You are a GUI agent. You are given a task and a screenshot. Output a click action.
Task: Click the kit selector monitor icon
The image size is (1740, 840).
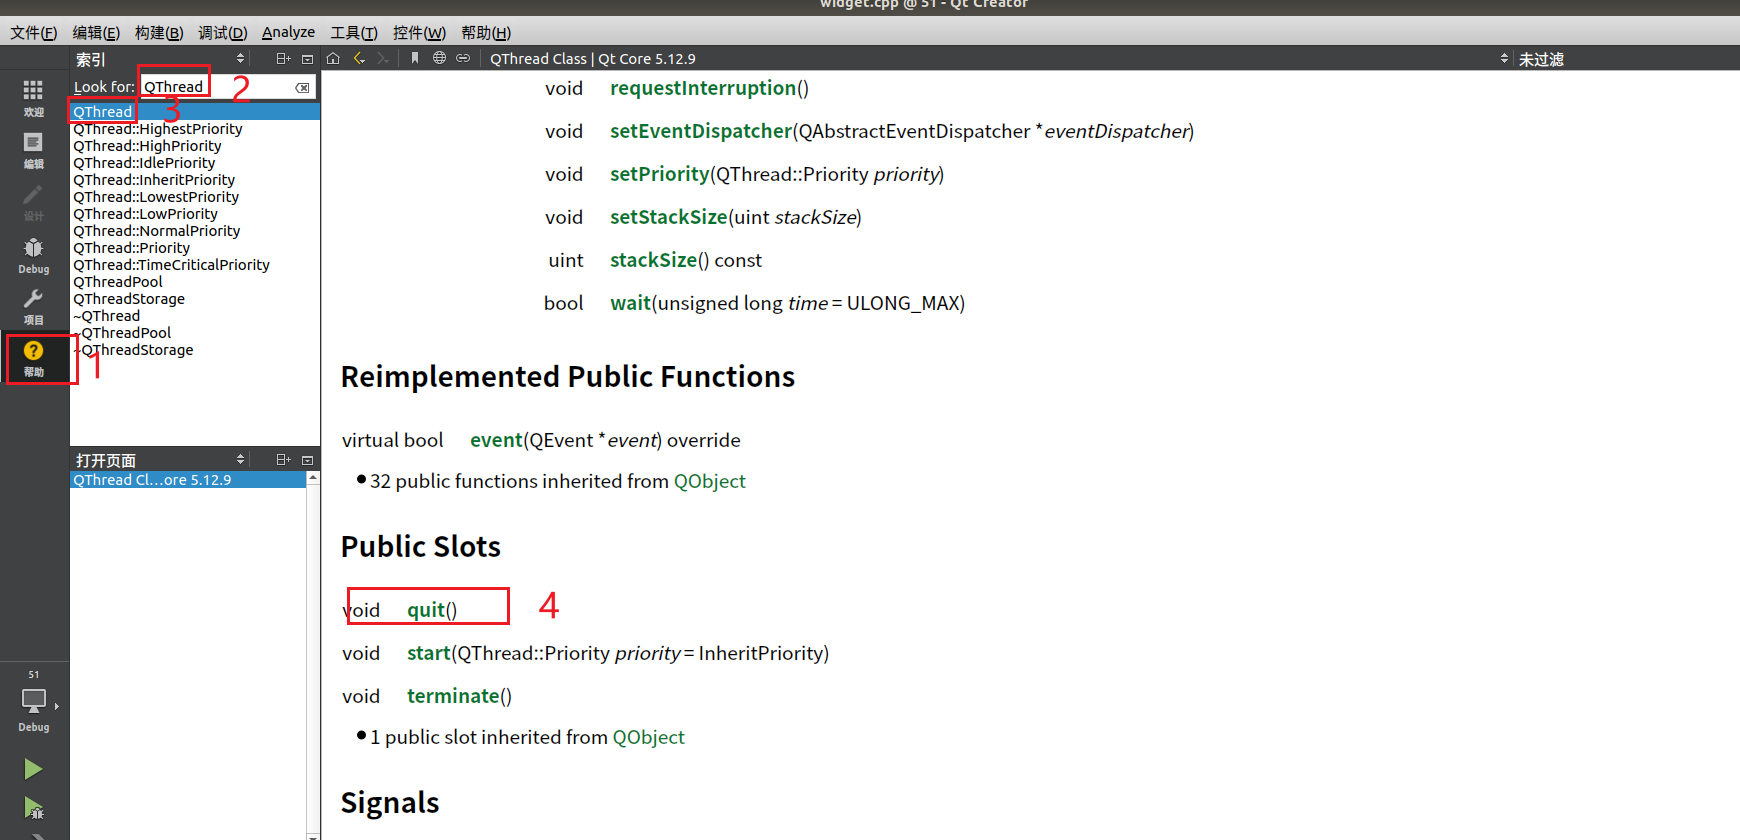[x=33, y=701]
